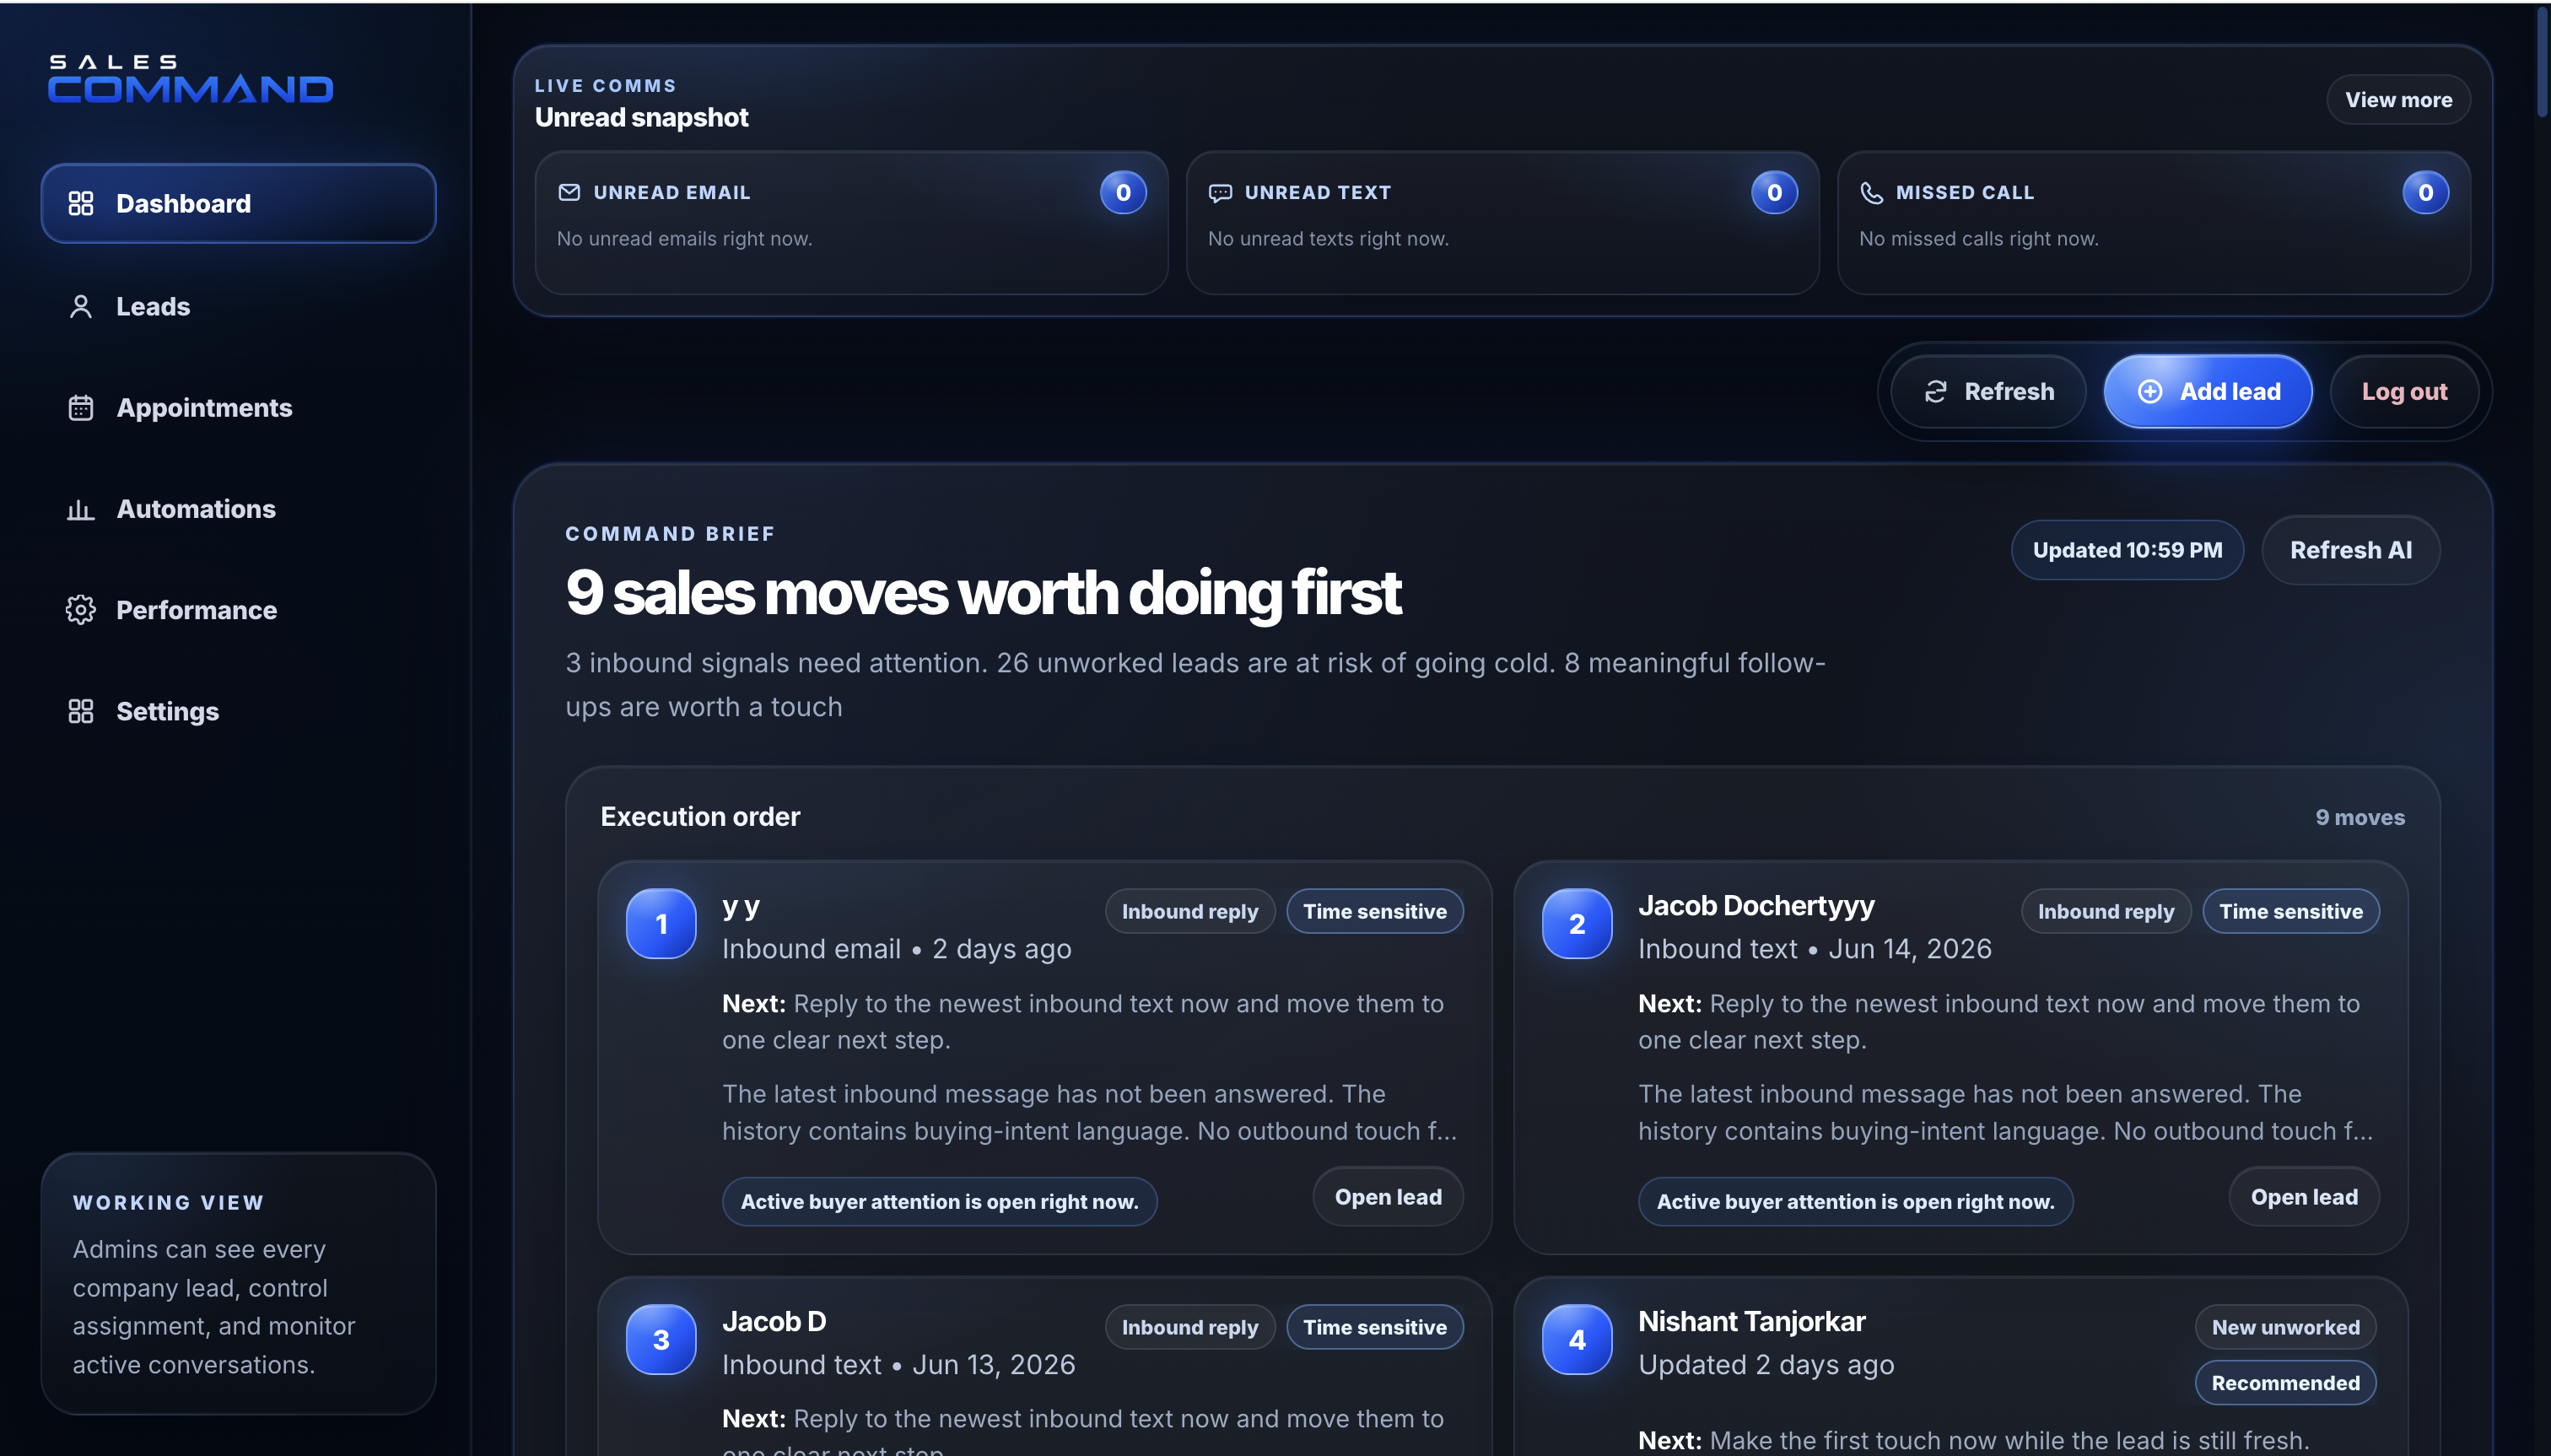Image resolution: width=2551 pixels, height=1456 pixels.
Task: Click the Settings grid icon
Action: click(x=81, y=711)
